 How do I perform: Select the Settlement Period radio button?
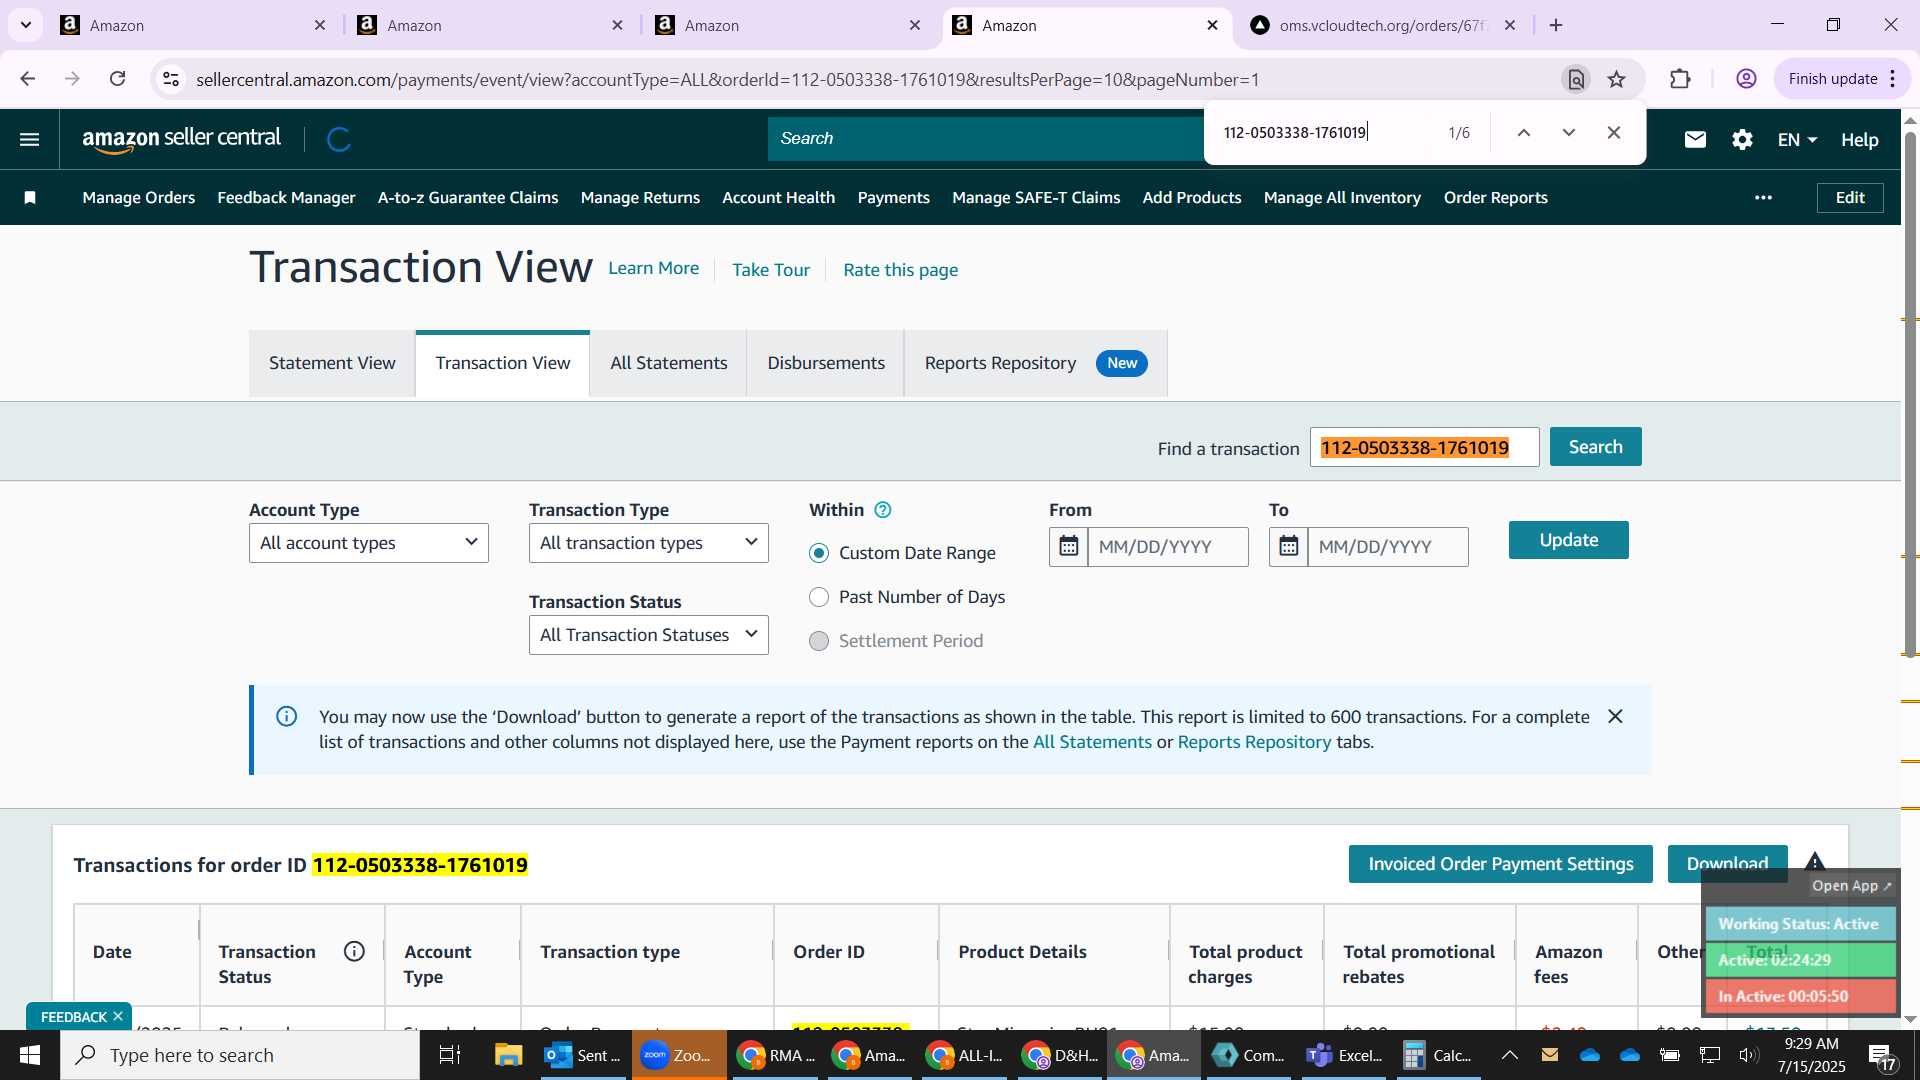tap(819, 641)
